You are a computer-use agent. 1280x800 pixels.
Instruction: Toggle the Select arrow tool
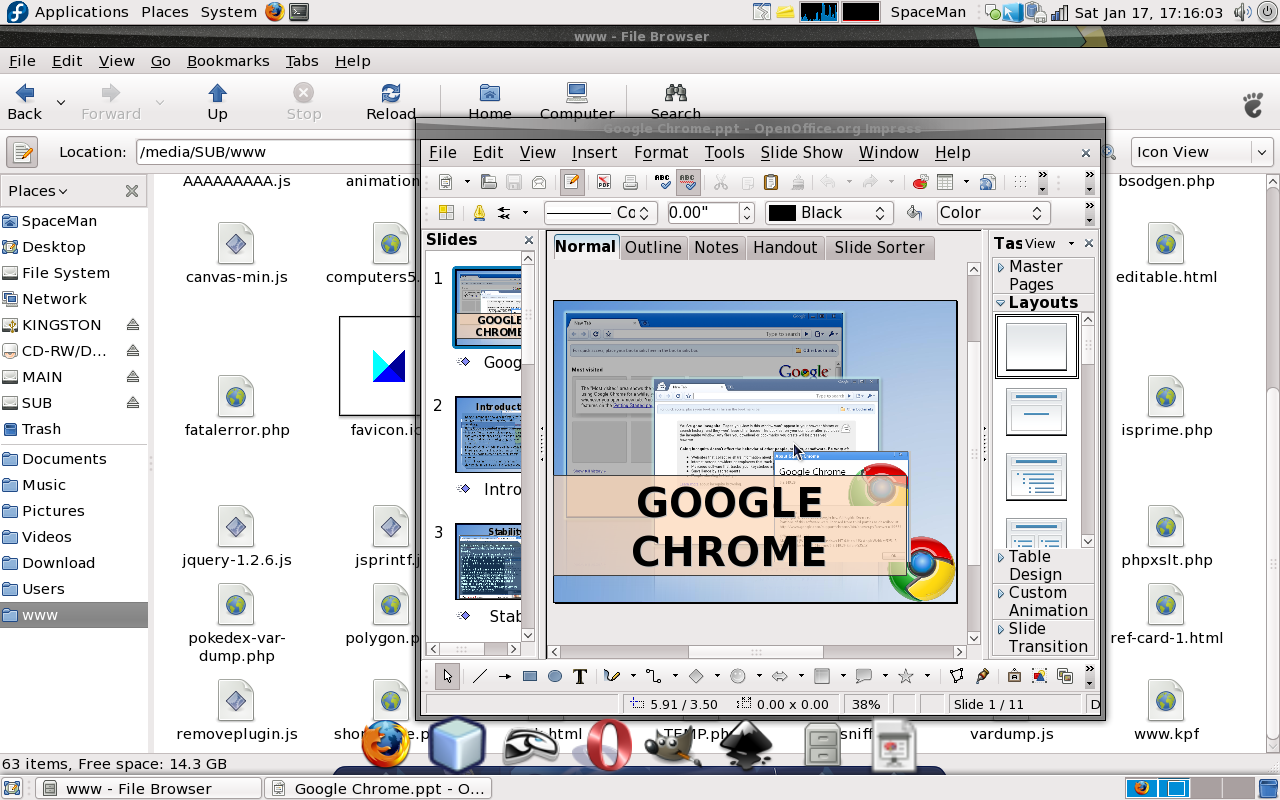(447, 676)
